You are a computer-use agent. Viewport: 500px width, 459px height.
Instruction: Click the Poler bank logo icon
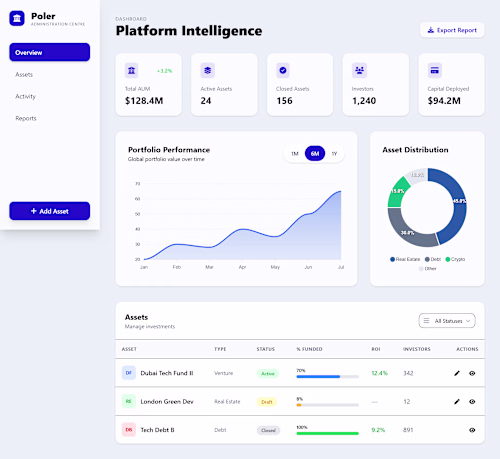click(17, 18)
